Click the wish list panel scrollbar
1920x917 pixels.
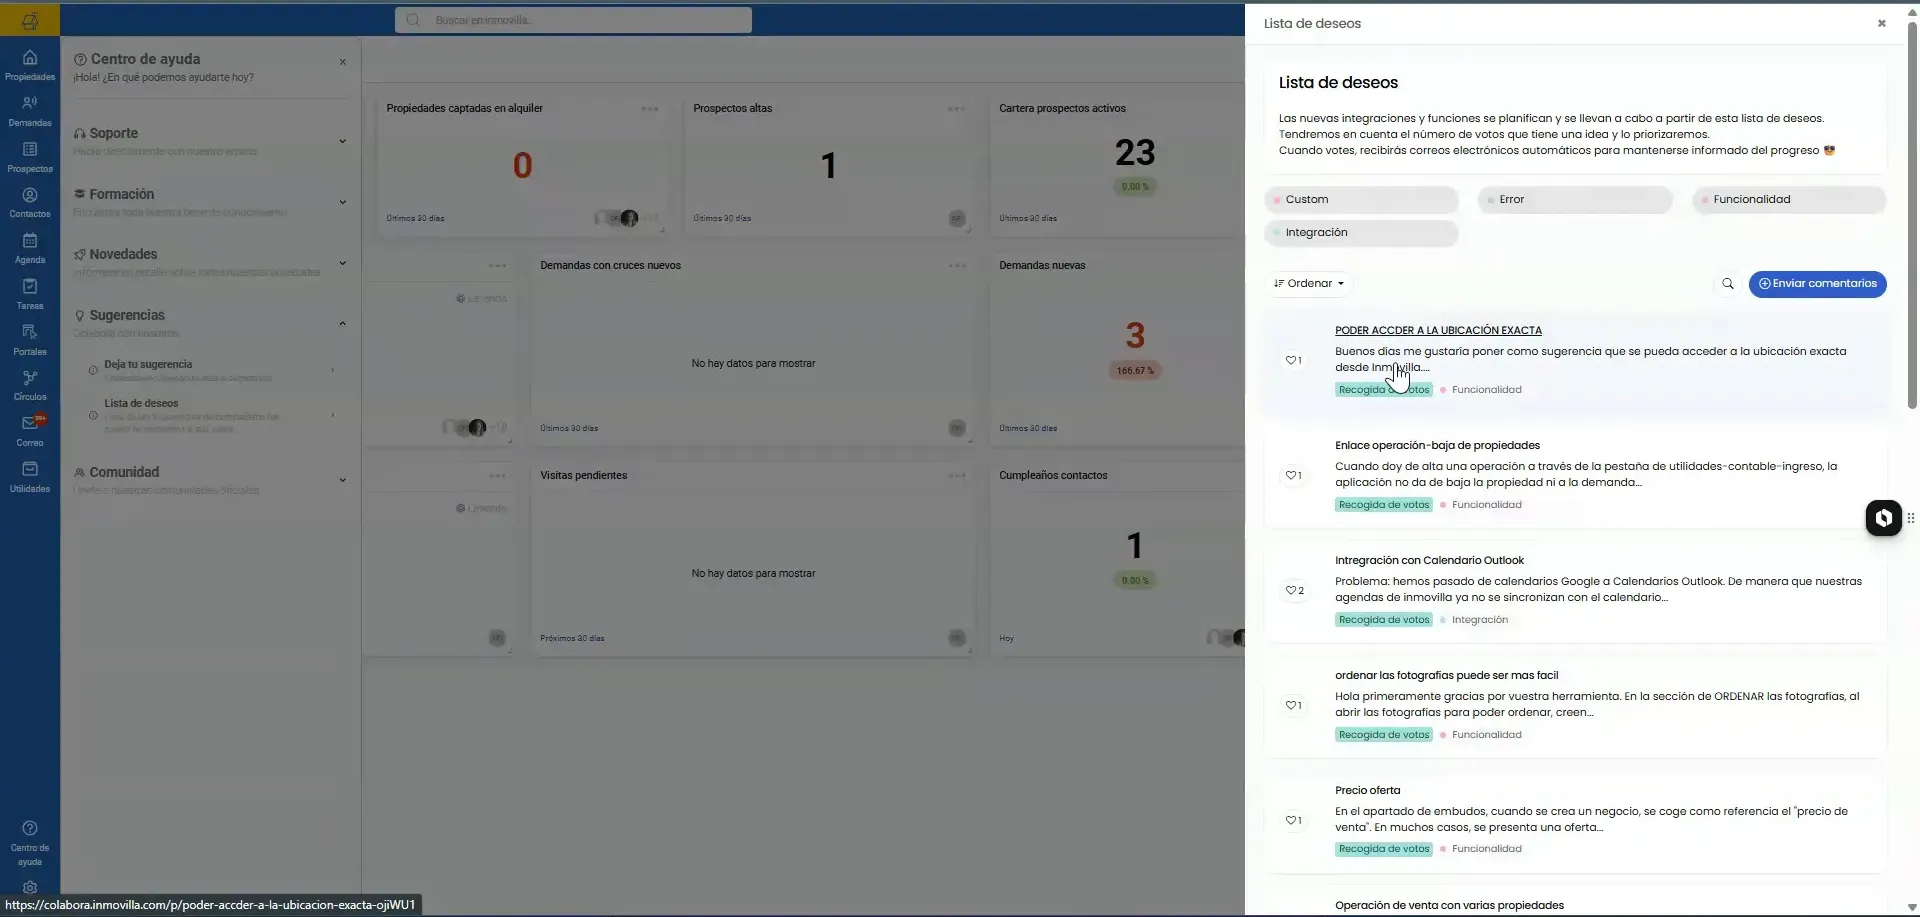[1912, 215]
